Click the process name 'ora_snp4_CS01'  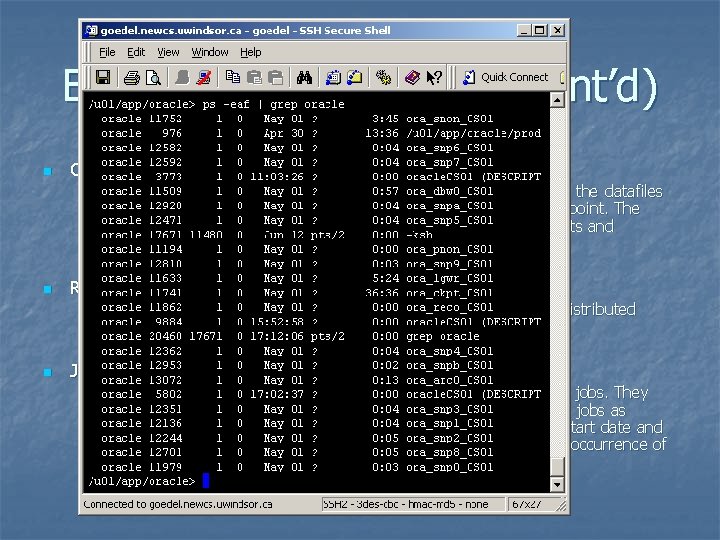pos(450,351)
